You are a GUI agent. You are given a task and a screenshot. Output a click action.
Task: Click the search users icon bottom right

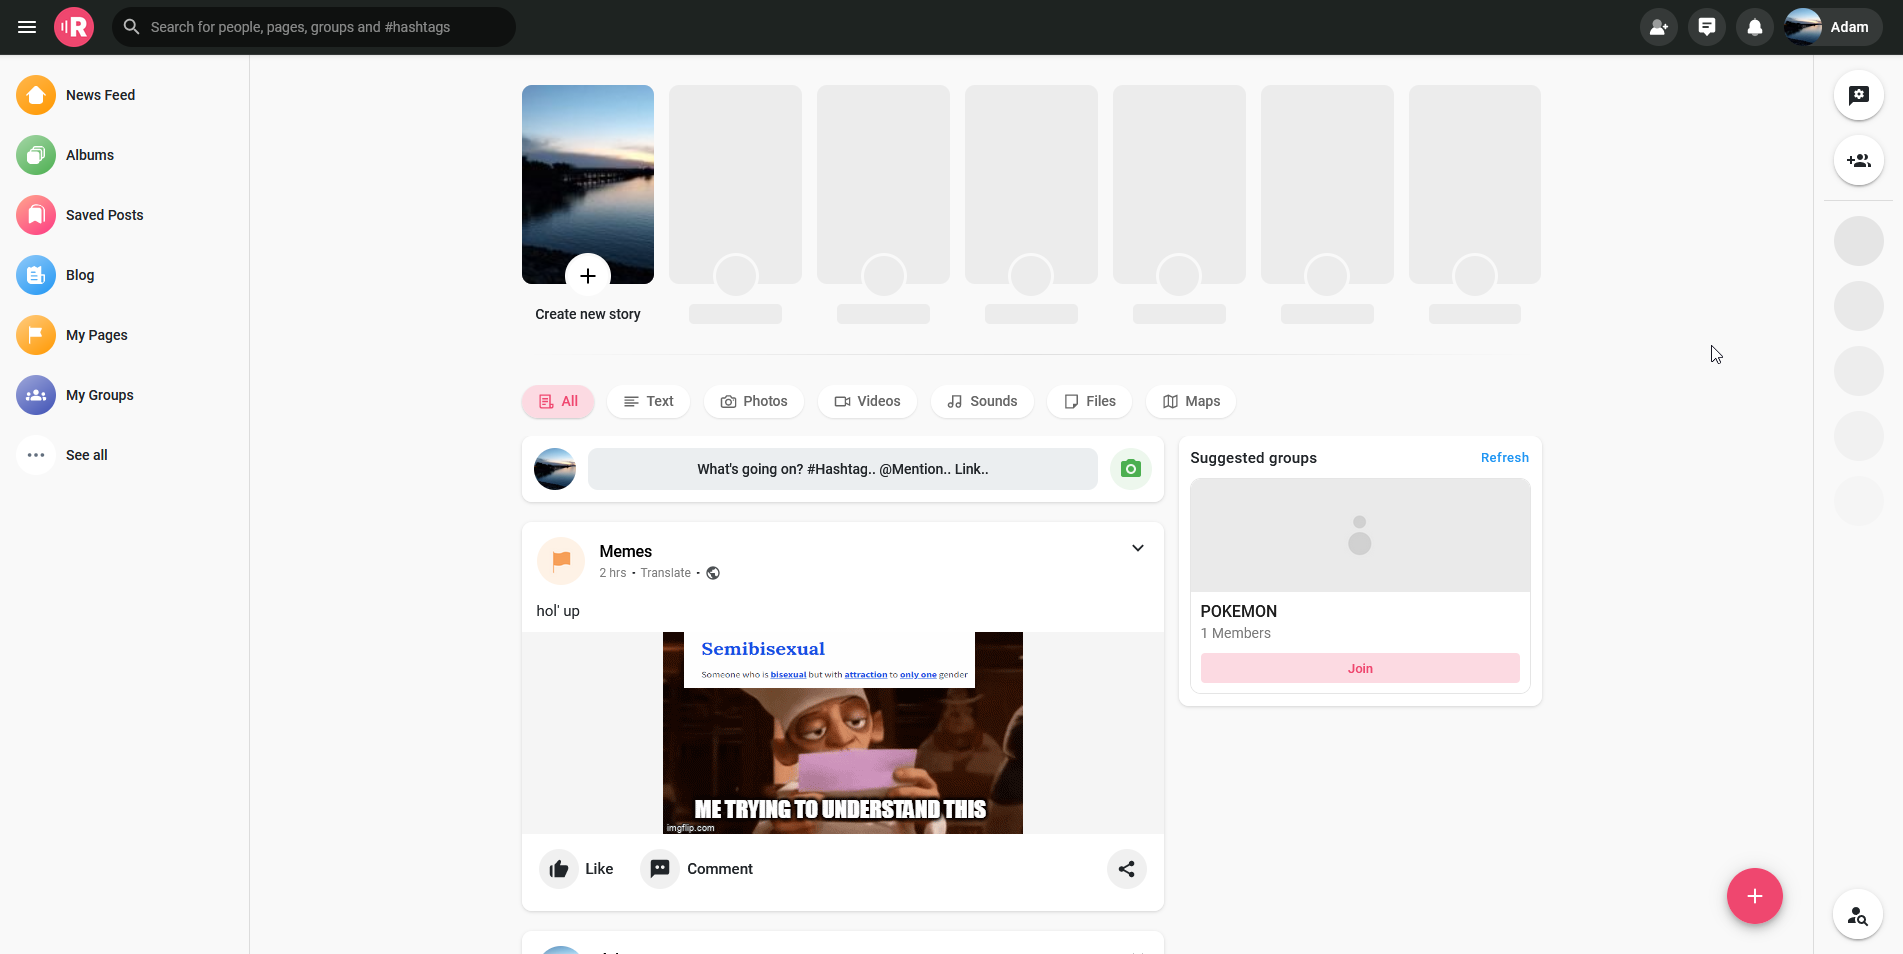click(x=1858, y=915)
